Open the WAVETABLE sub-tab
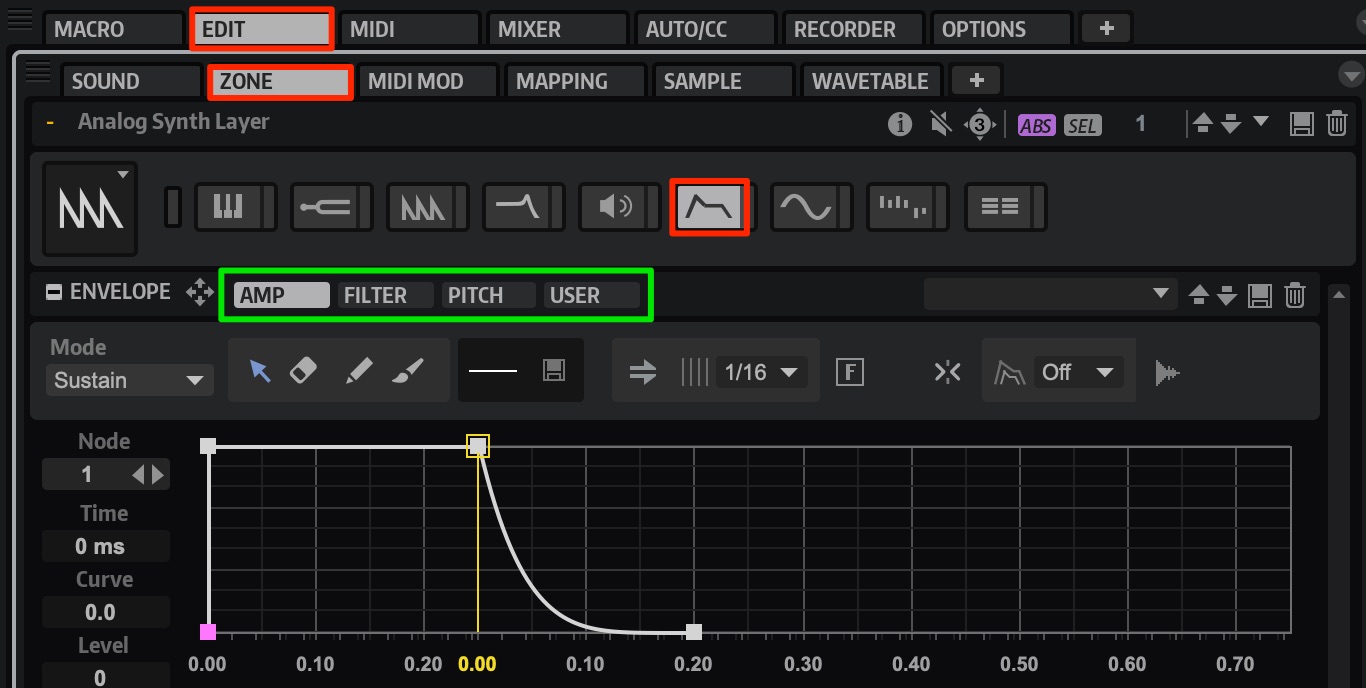This screenshot has width=1366, height=688. tap(872, 81)
